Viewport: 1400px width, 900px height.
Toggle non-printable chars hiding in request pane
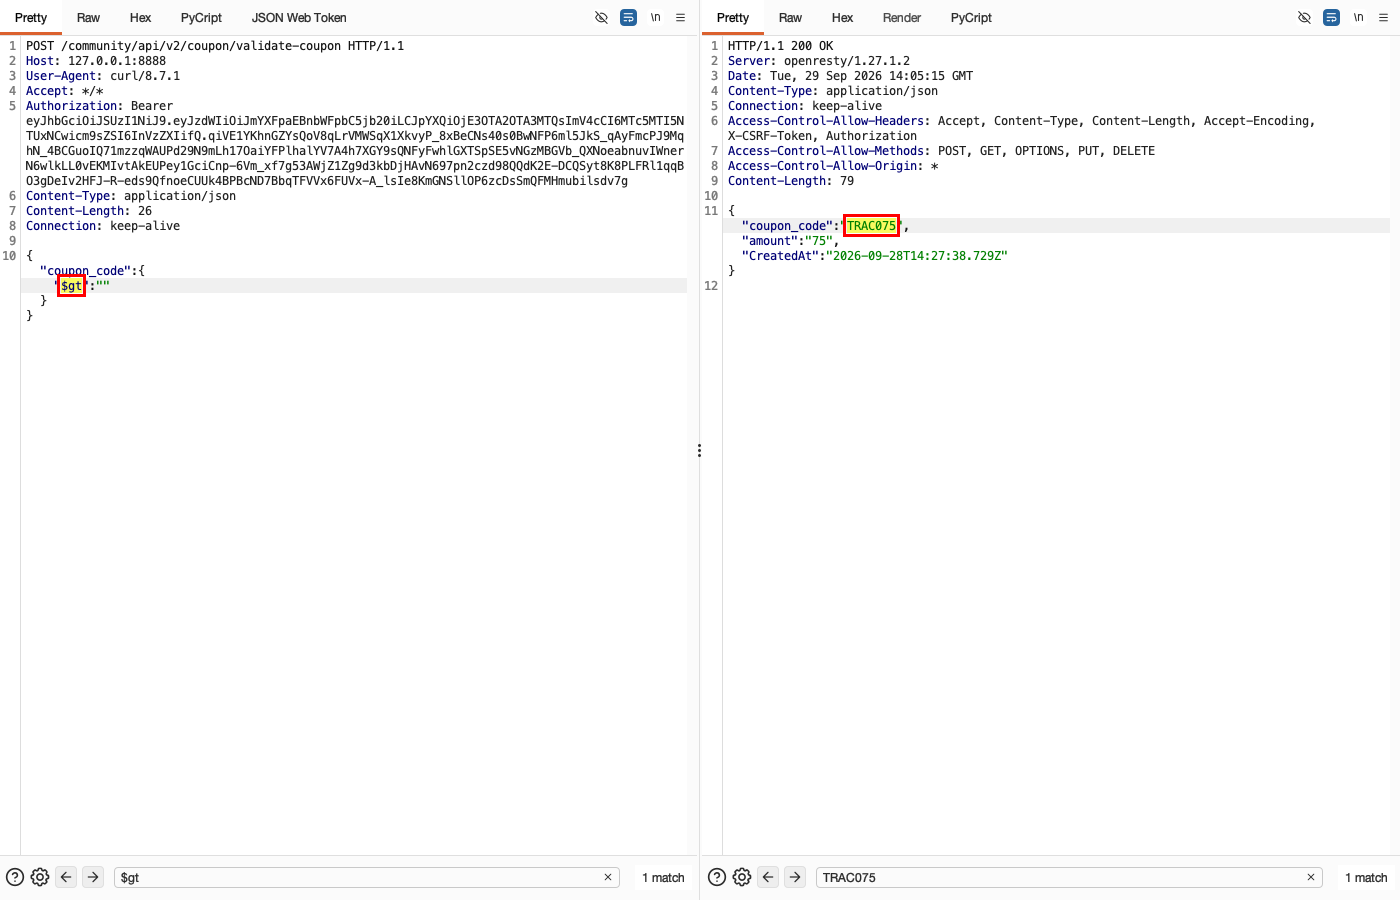tap(601, 18)
